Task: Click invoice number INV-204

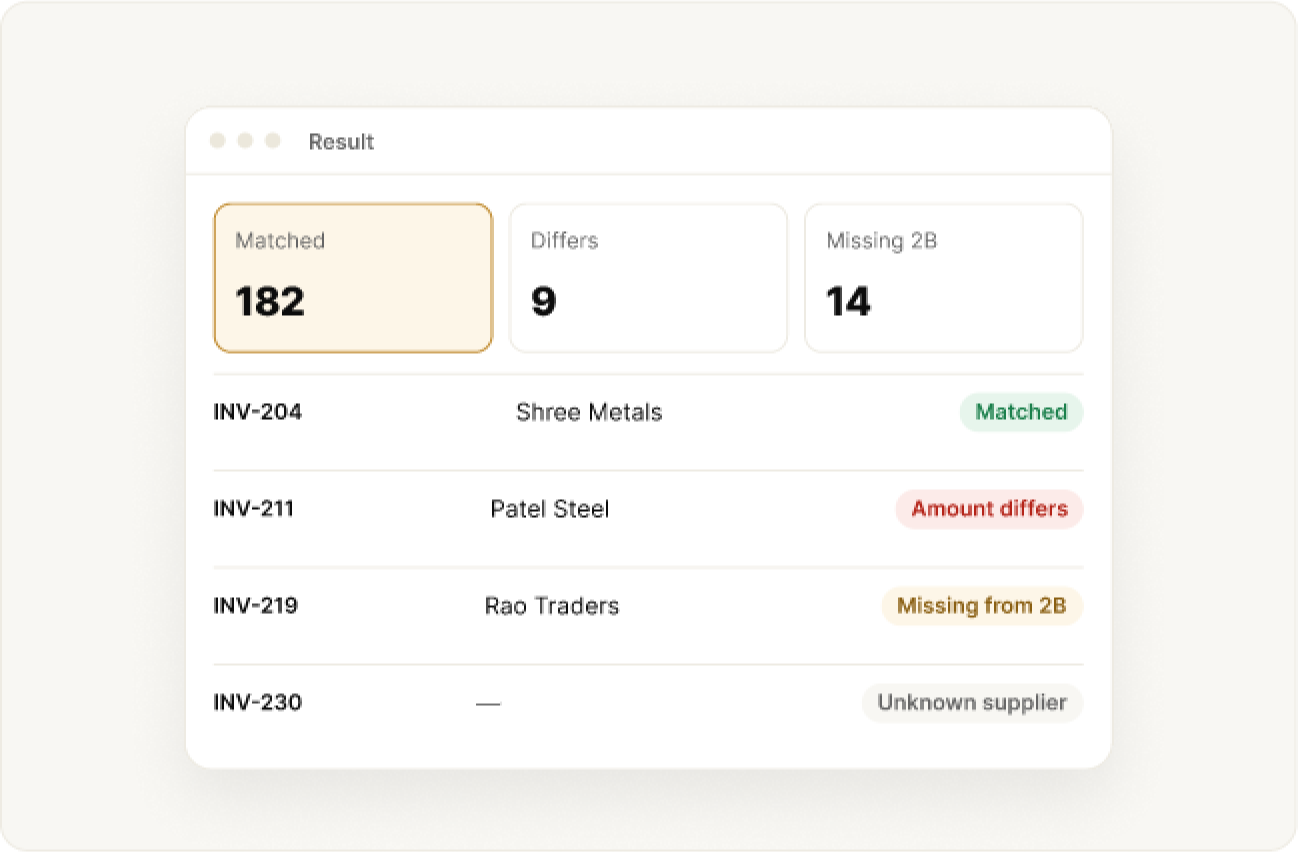Action: click(x=258, y=412)
